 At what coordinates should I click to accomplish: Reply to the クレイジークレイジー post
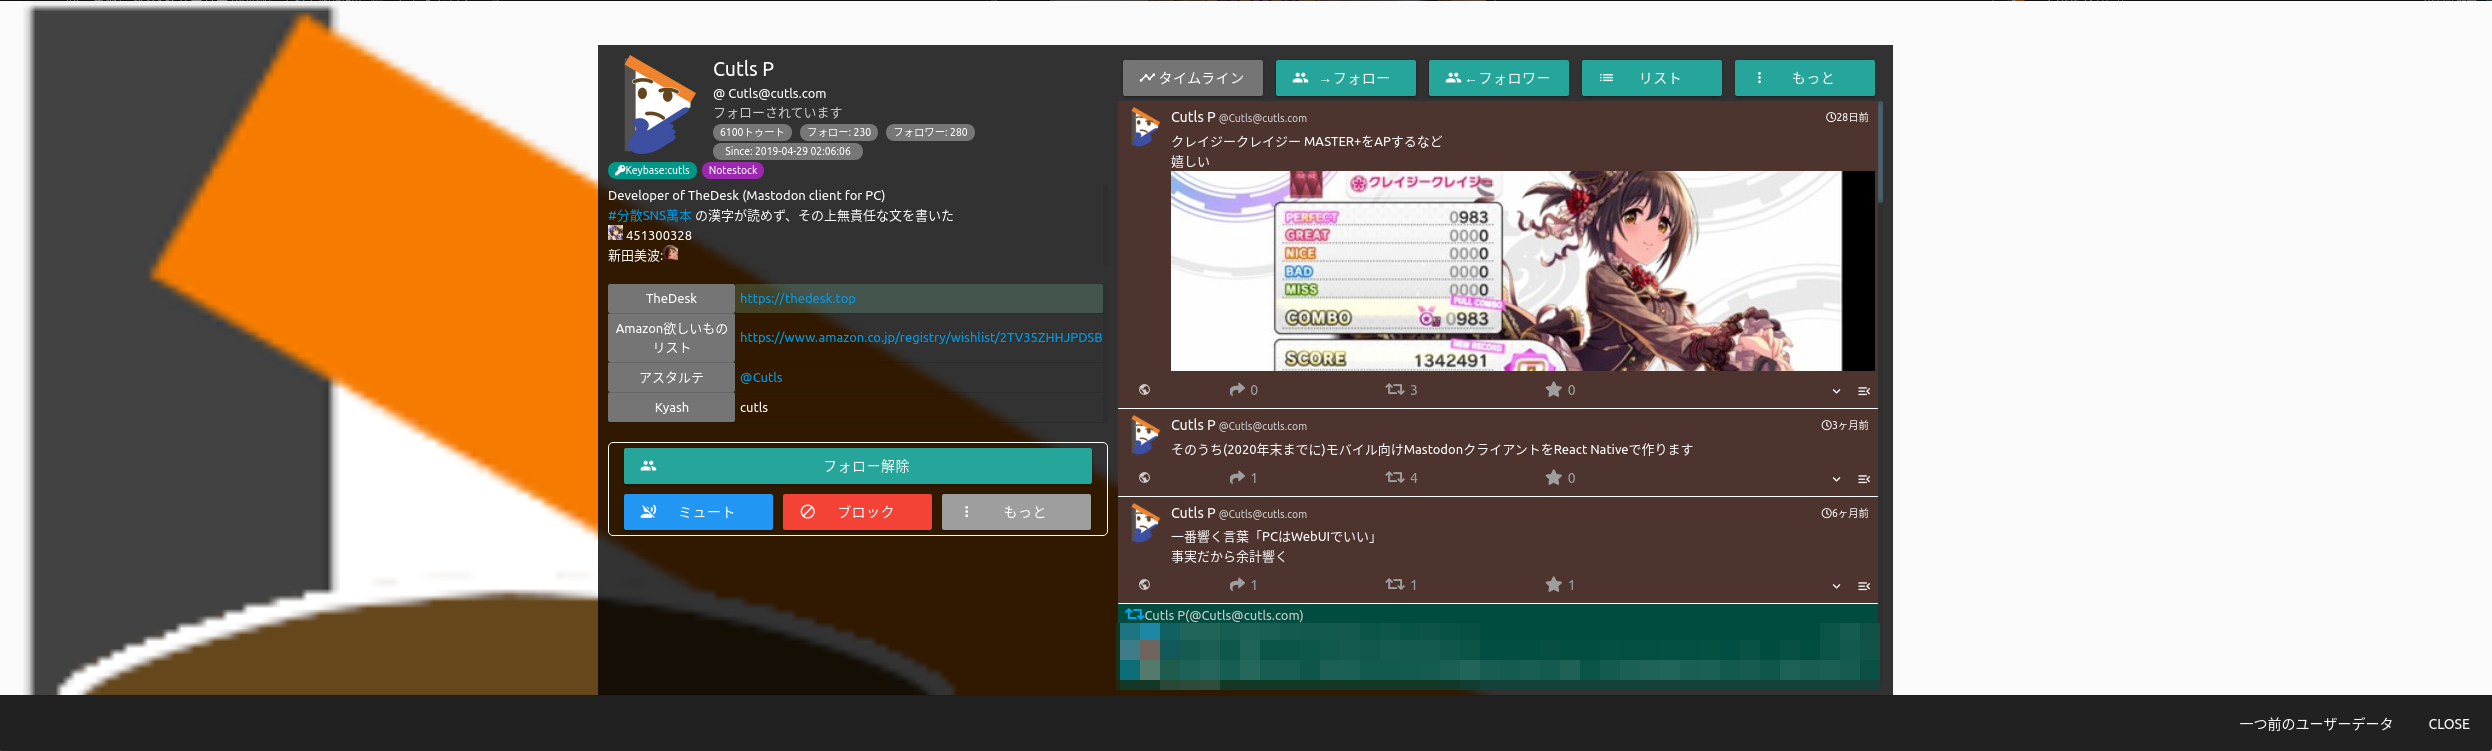point(1237,389)
